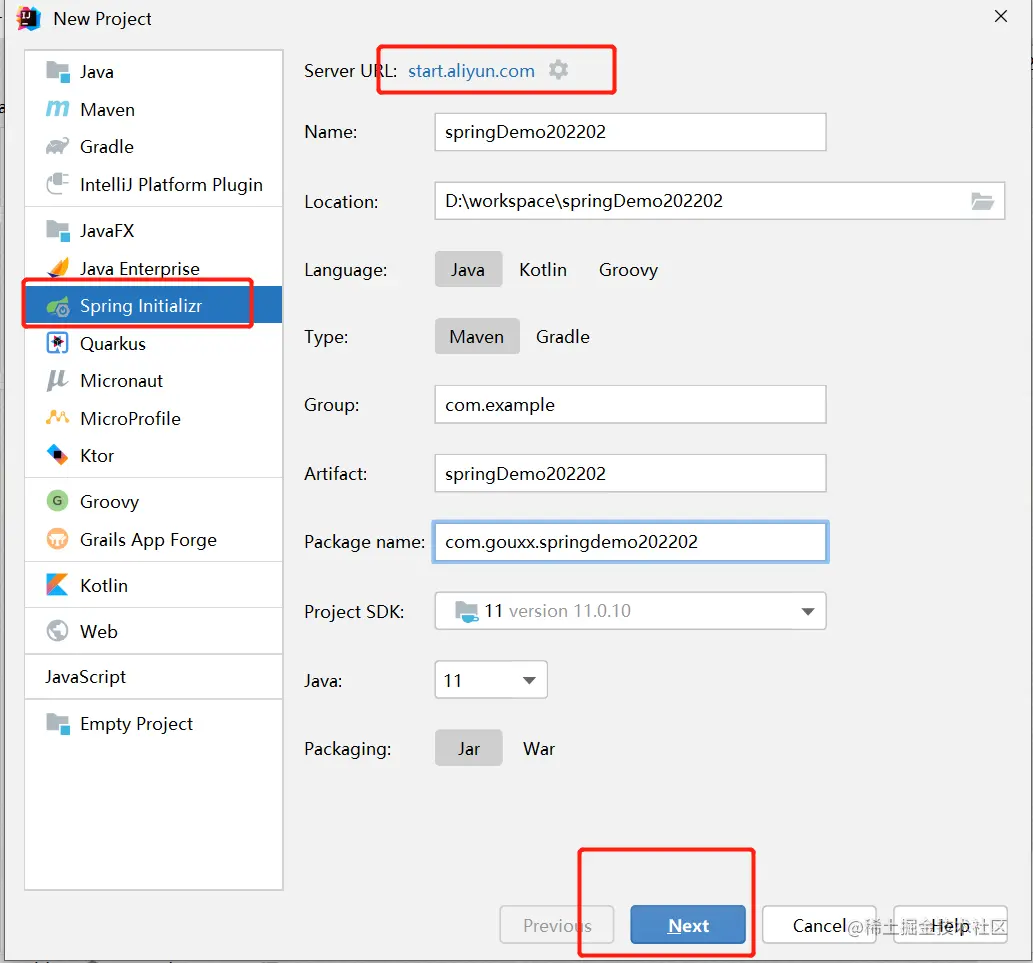The image size is (1033, 963).
Task: Choose Gradle build type
Action: click(x=563, y=337)
